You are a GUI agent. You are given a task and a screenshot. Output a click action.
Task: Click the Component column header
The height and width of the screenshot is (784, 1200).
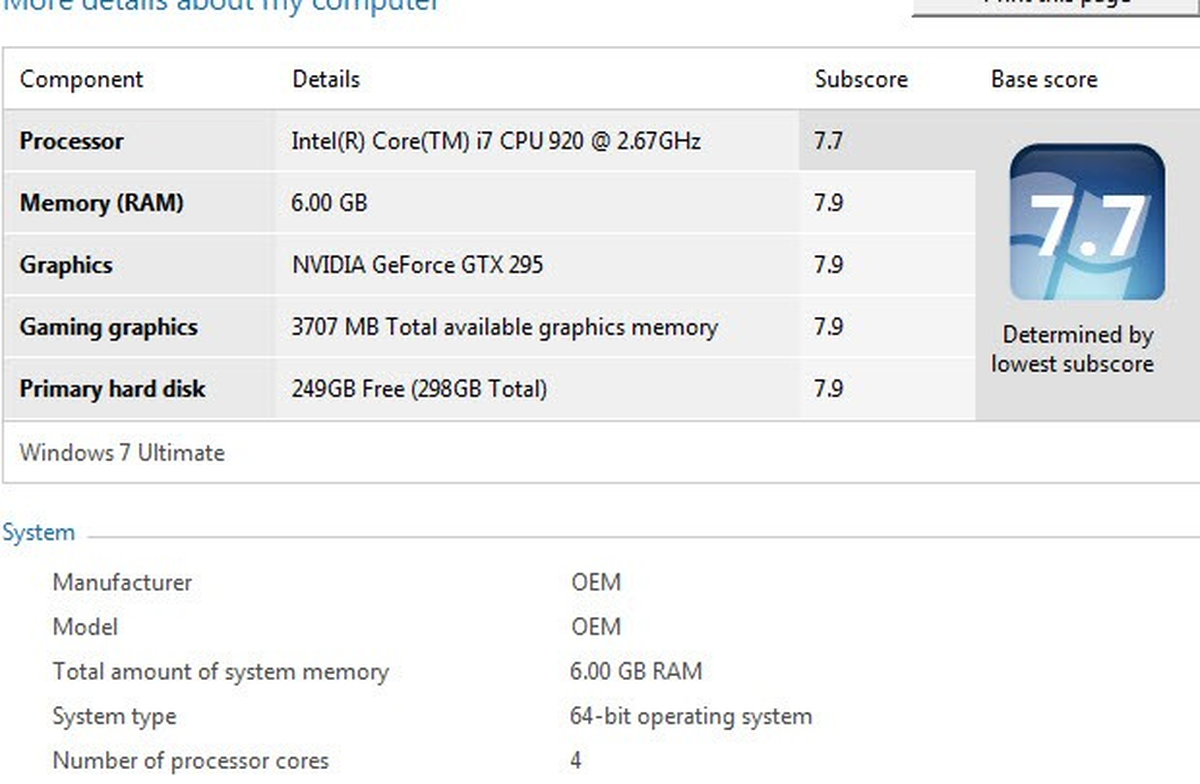pos(81,79)
